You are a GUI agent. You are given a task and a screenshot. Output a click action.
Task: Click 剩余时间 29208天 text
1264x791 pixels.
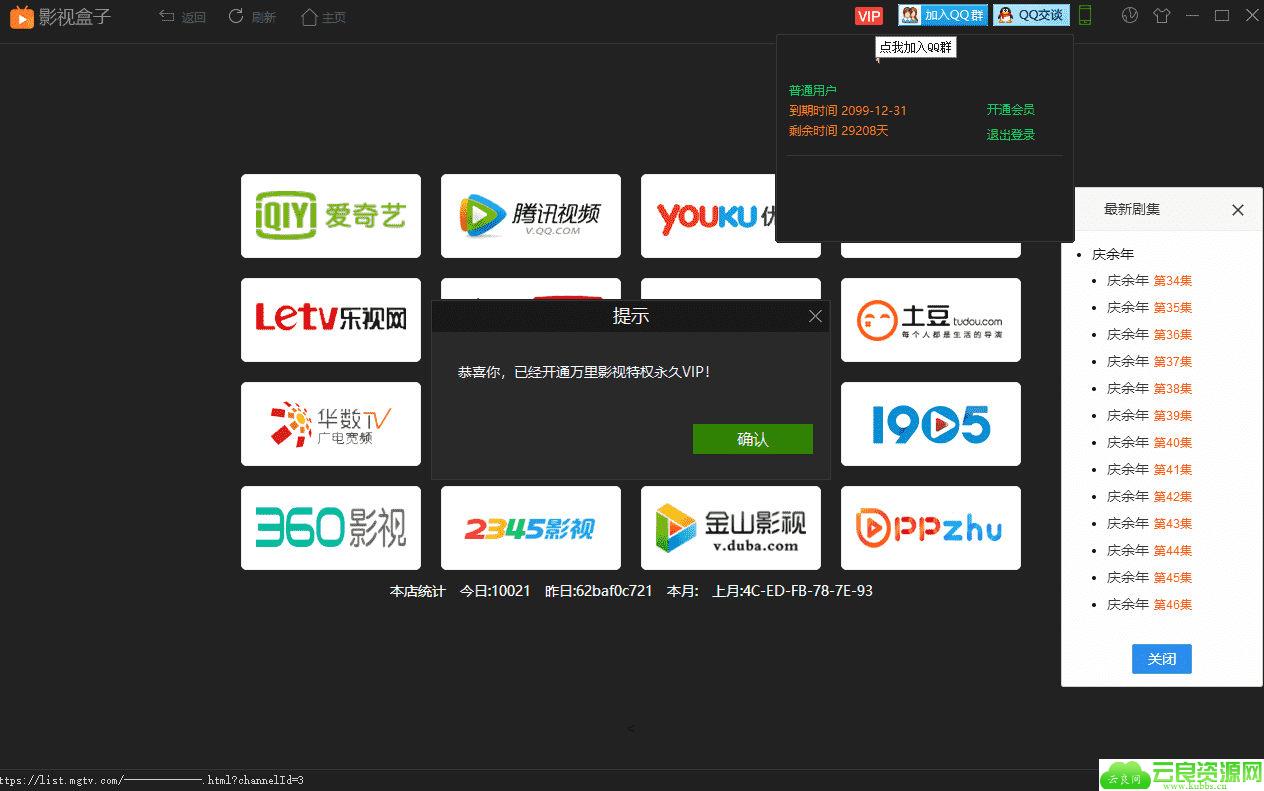click(x=838, y=131)
